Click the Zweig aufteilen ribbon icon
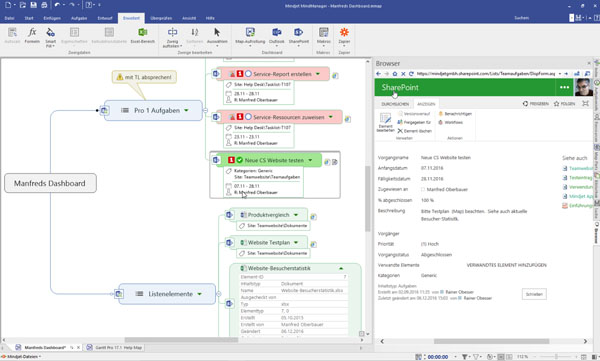 (172, 37)
